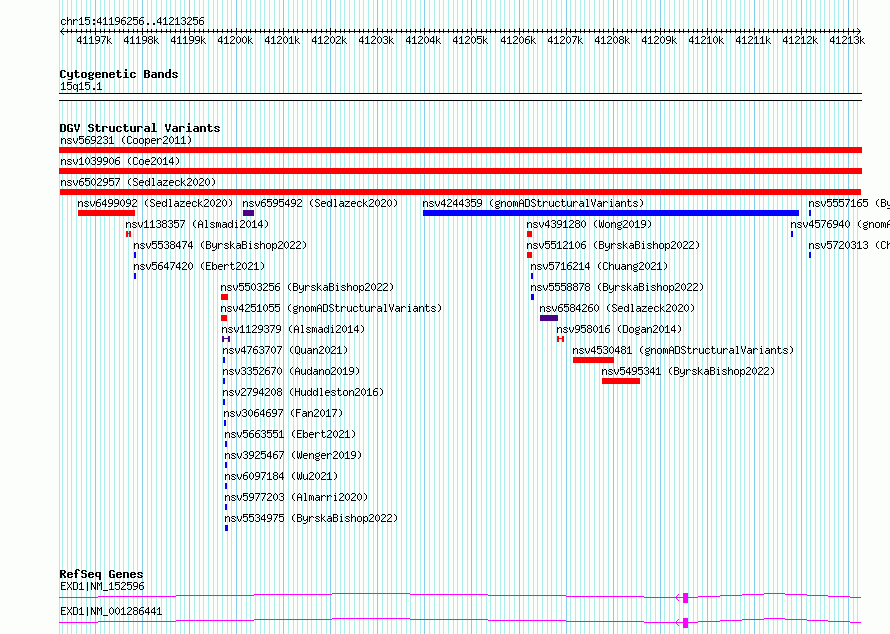This screenshot has width=890, height=634.
Task: Select the nsv3925467 (Wenger2019) label
Action: click(x=293, y=455)
